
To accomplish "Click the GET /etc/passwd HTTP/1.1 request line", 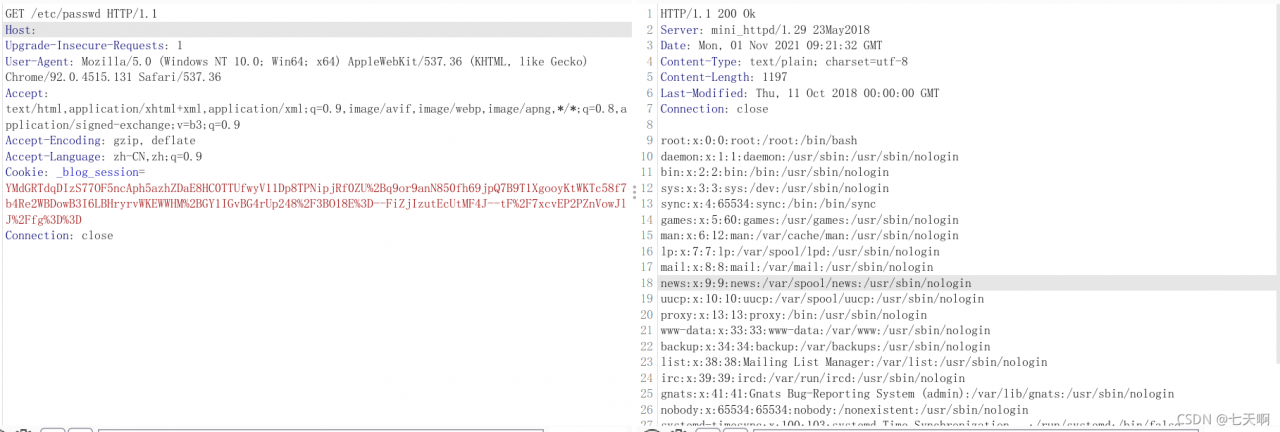I will click(x=81, y=14).
